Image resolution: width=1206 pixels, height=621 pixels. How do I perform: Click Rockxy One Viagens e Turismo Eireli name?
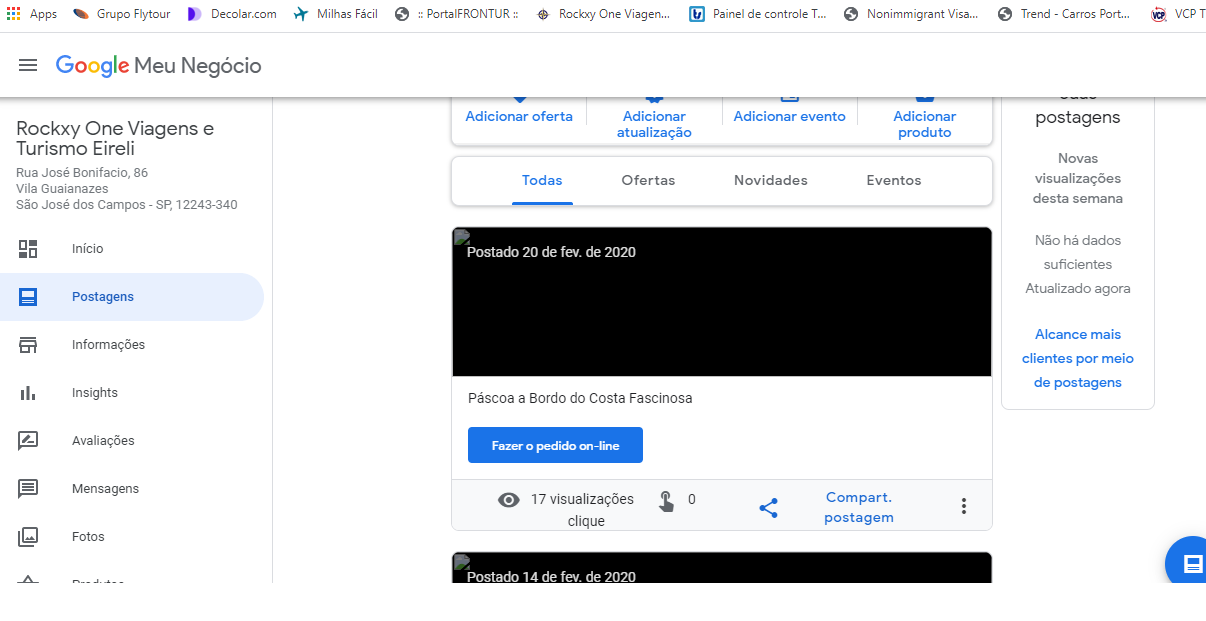click(115, 139)
